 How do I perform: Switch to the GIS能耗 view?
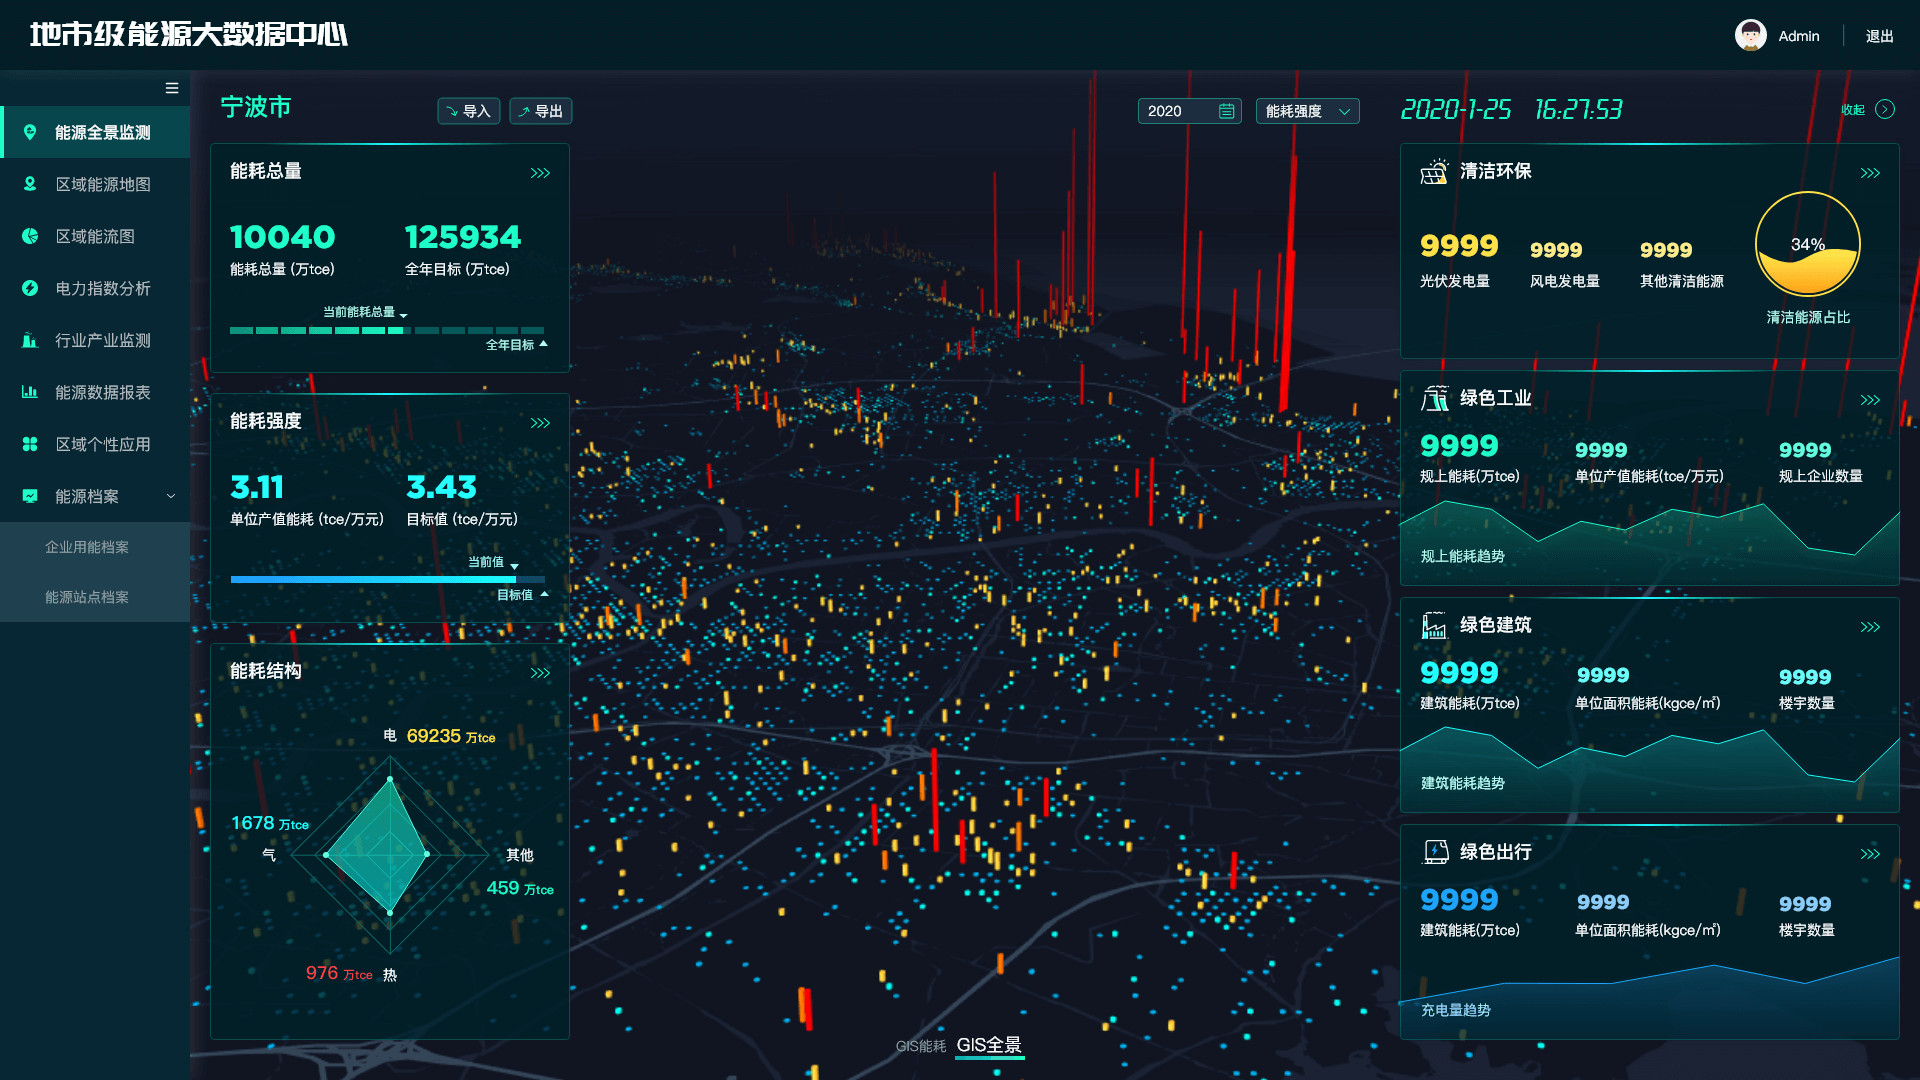click(x=920, y=1046)
